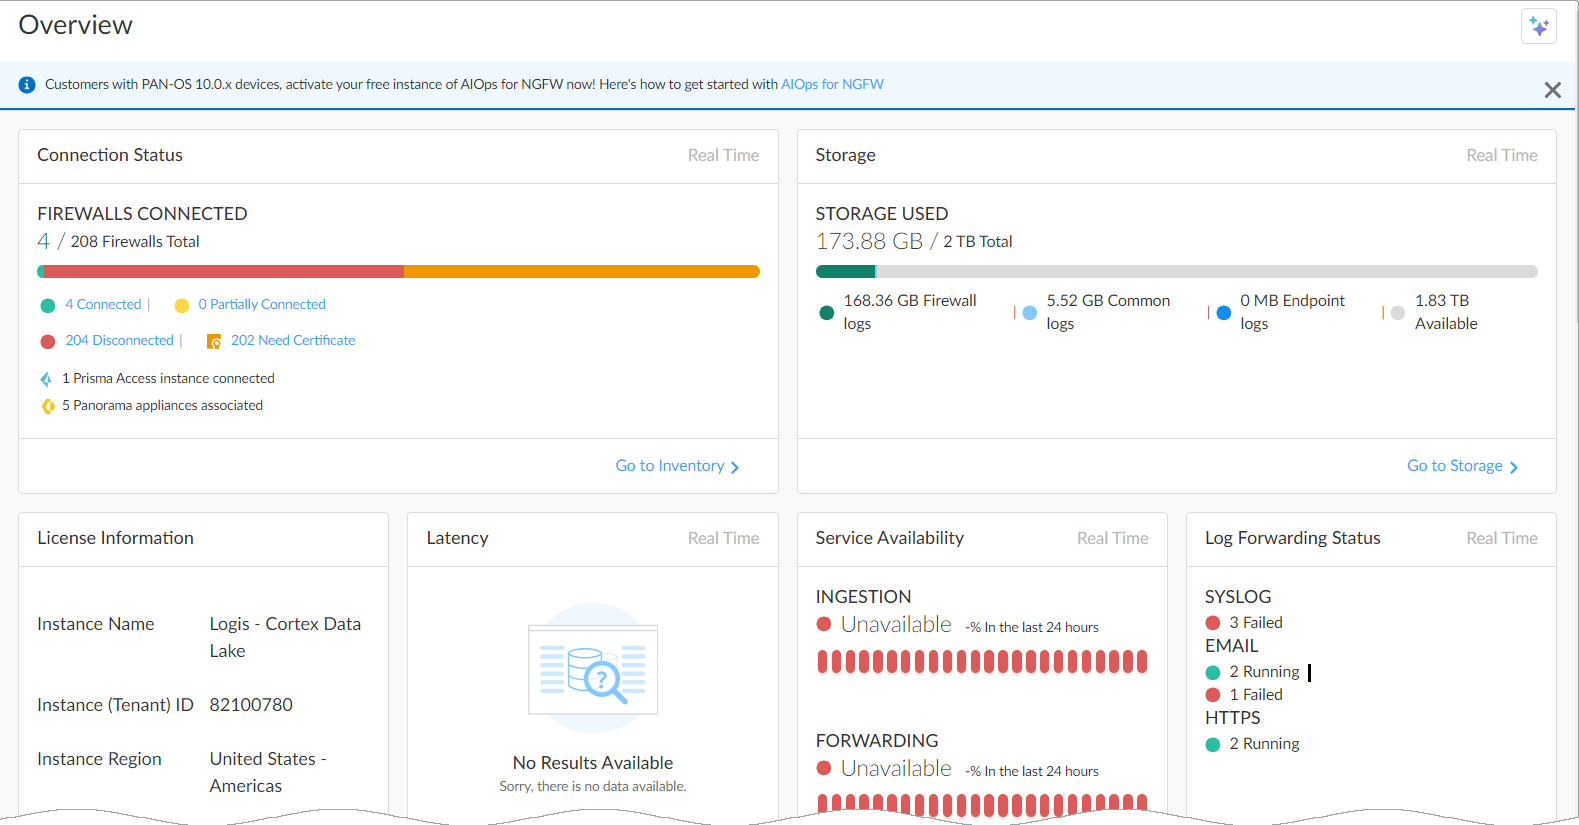Viewport: 1579px width, 825px height.
Task: Click the firewalls connection status bar
Action: click(x=398, y=272)
